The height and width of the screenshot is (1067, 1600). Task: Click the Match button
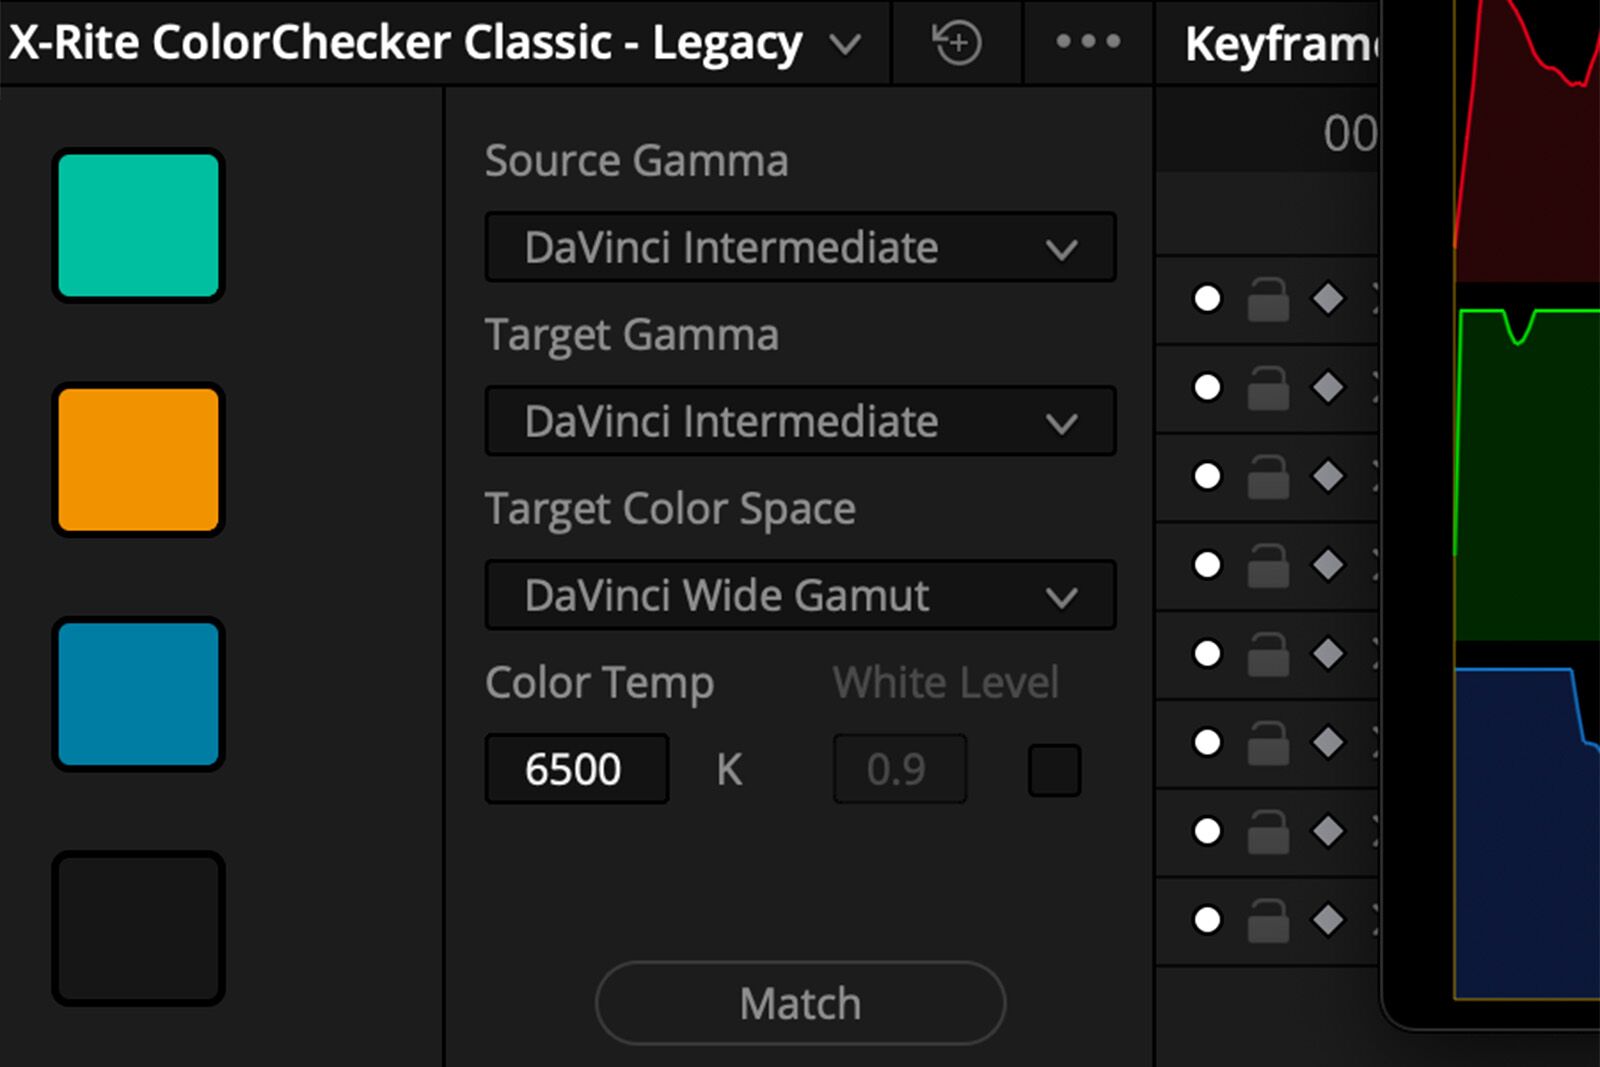pyautogui.click(x=800, y=1003)
